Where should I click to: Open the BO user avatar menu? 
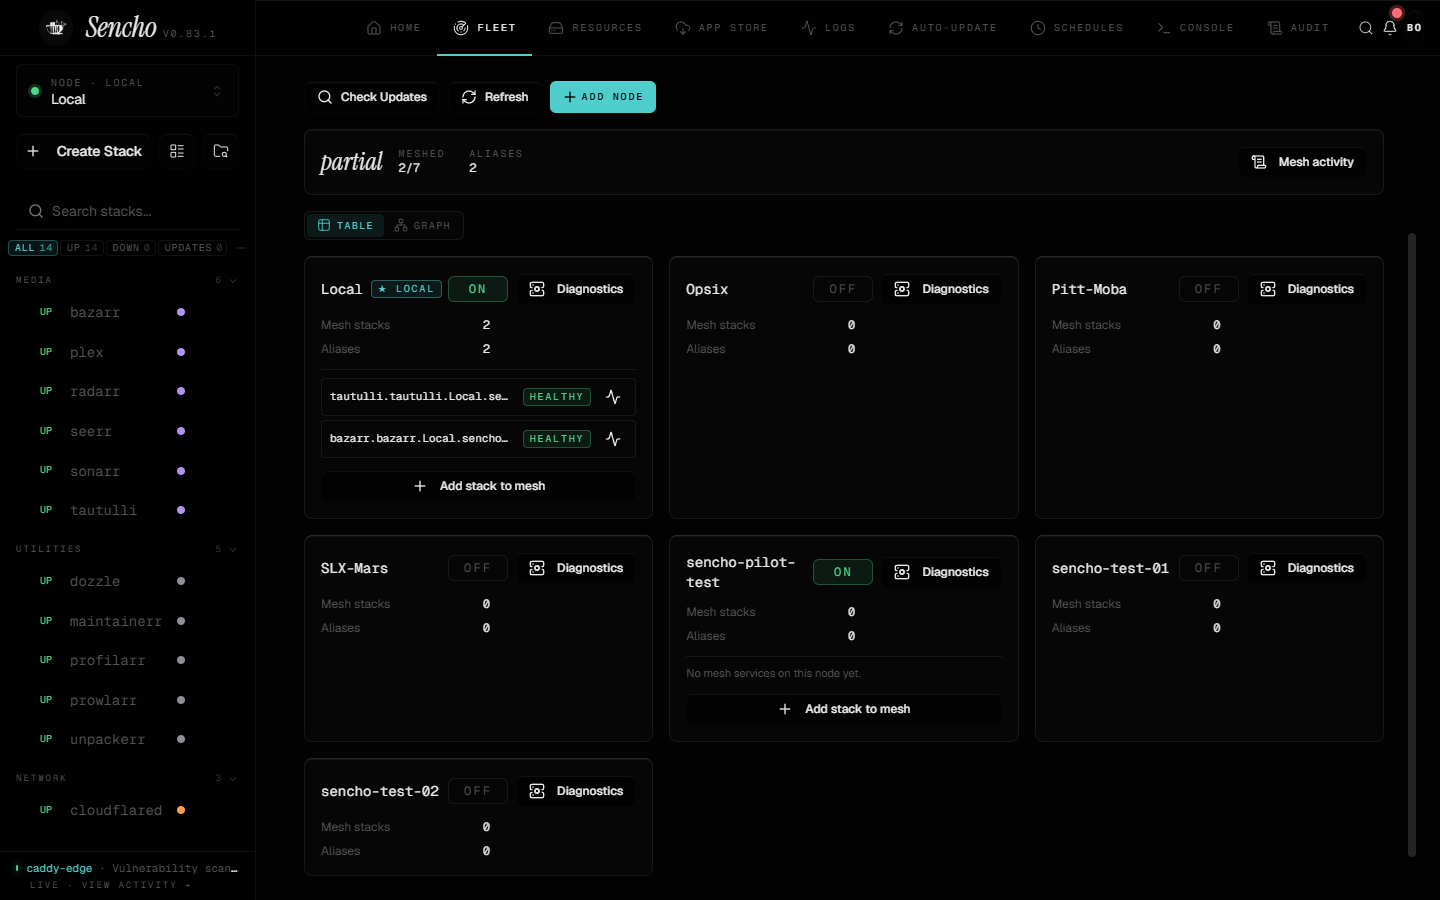click(1414, 28)
